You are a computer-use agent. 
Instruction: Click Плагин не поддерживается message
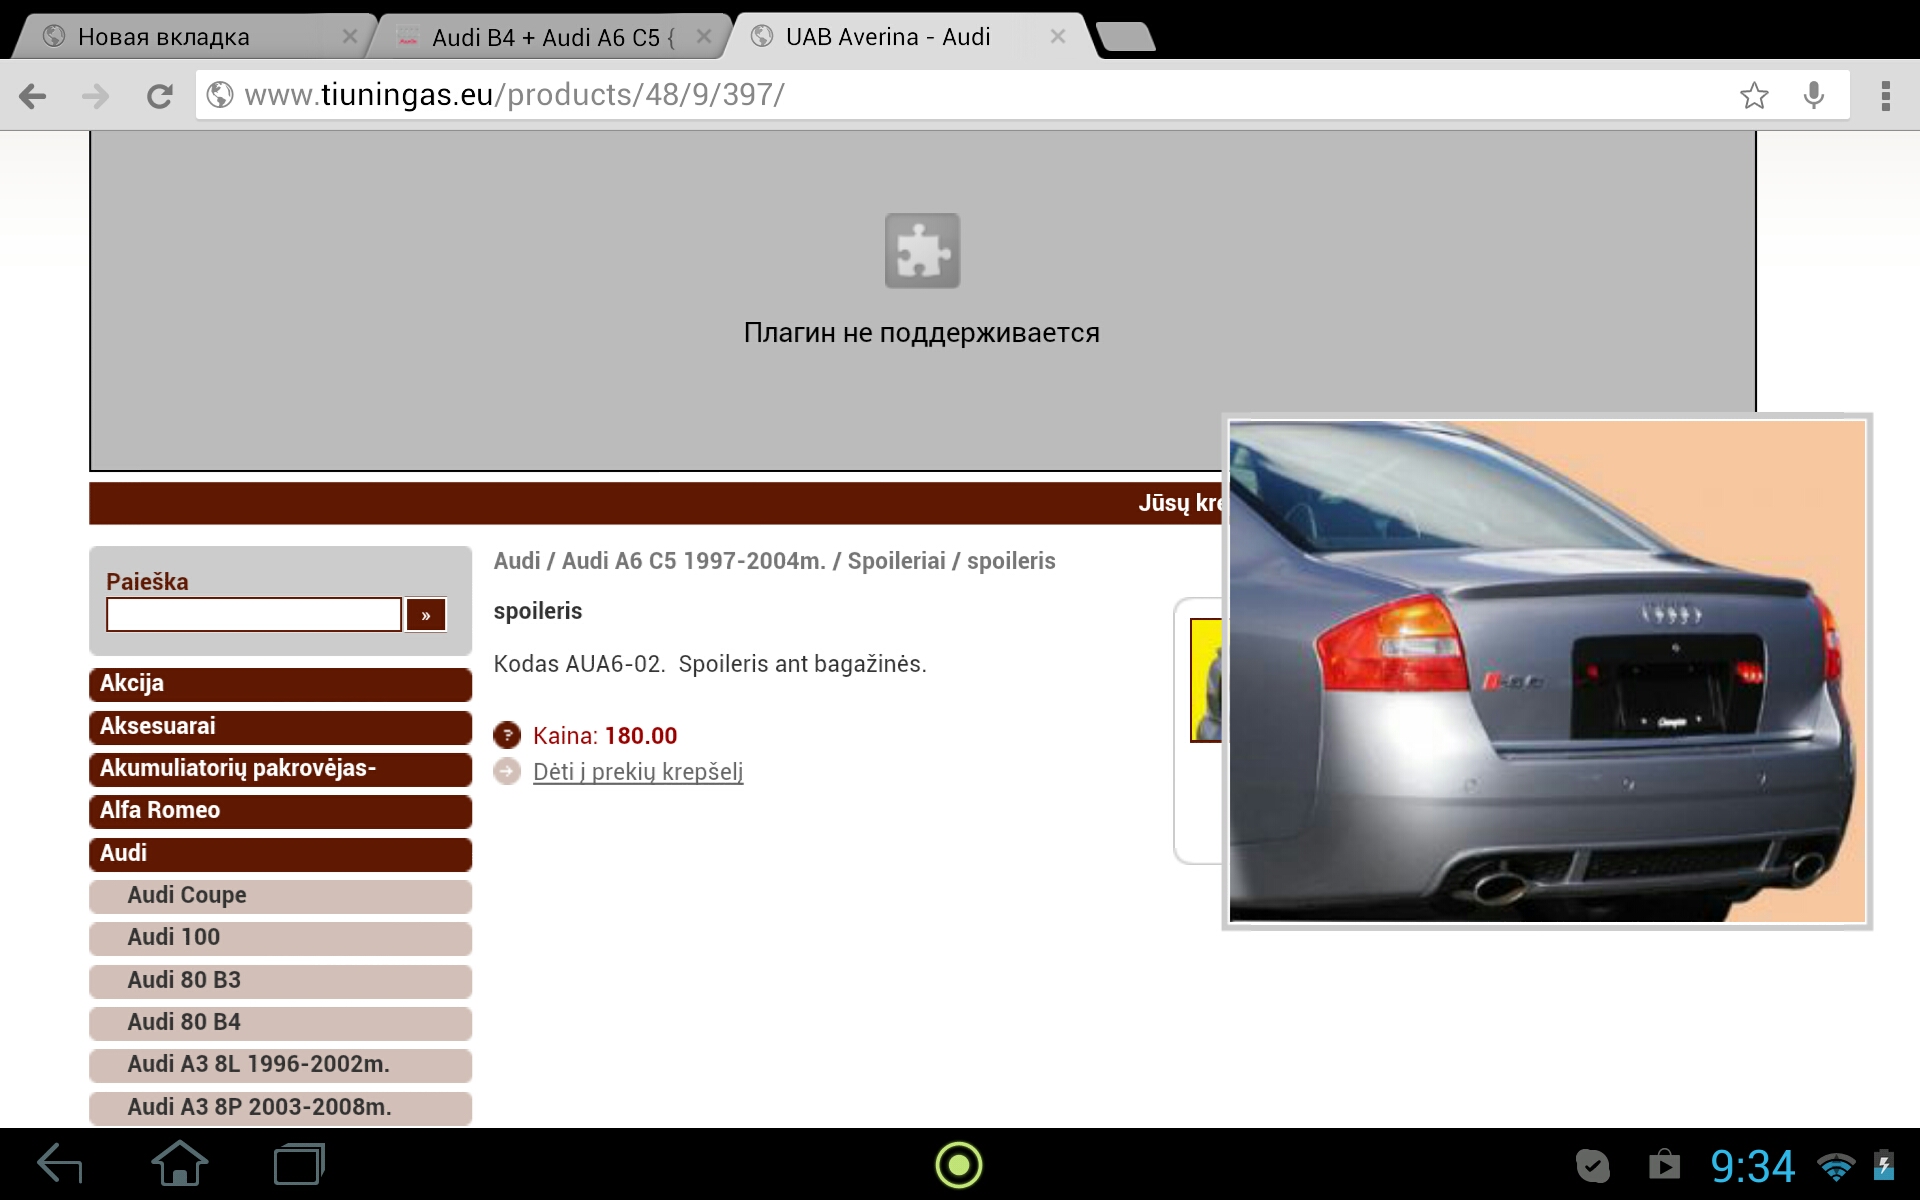[x=922, y=333]
